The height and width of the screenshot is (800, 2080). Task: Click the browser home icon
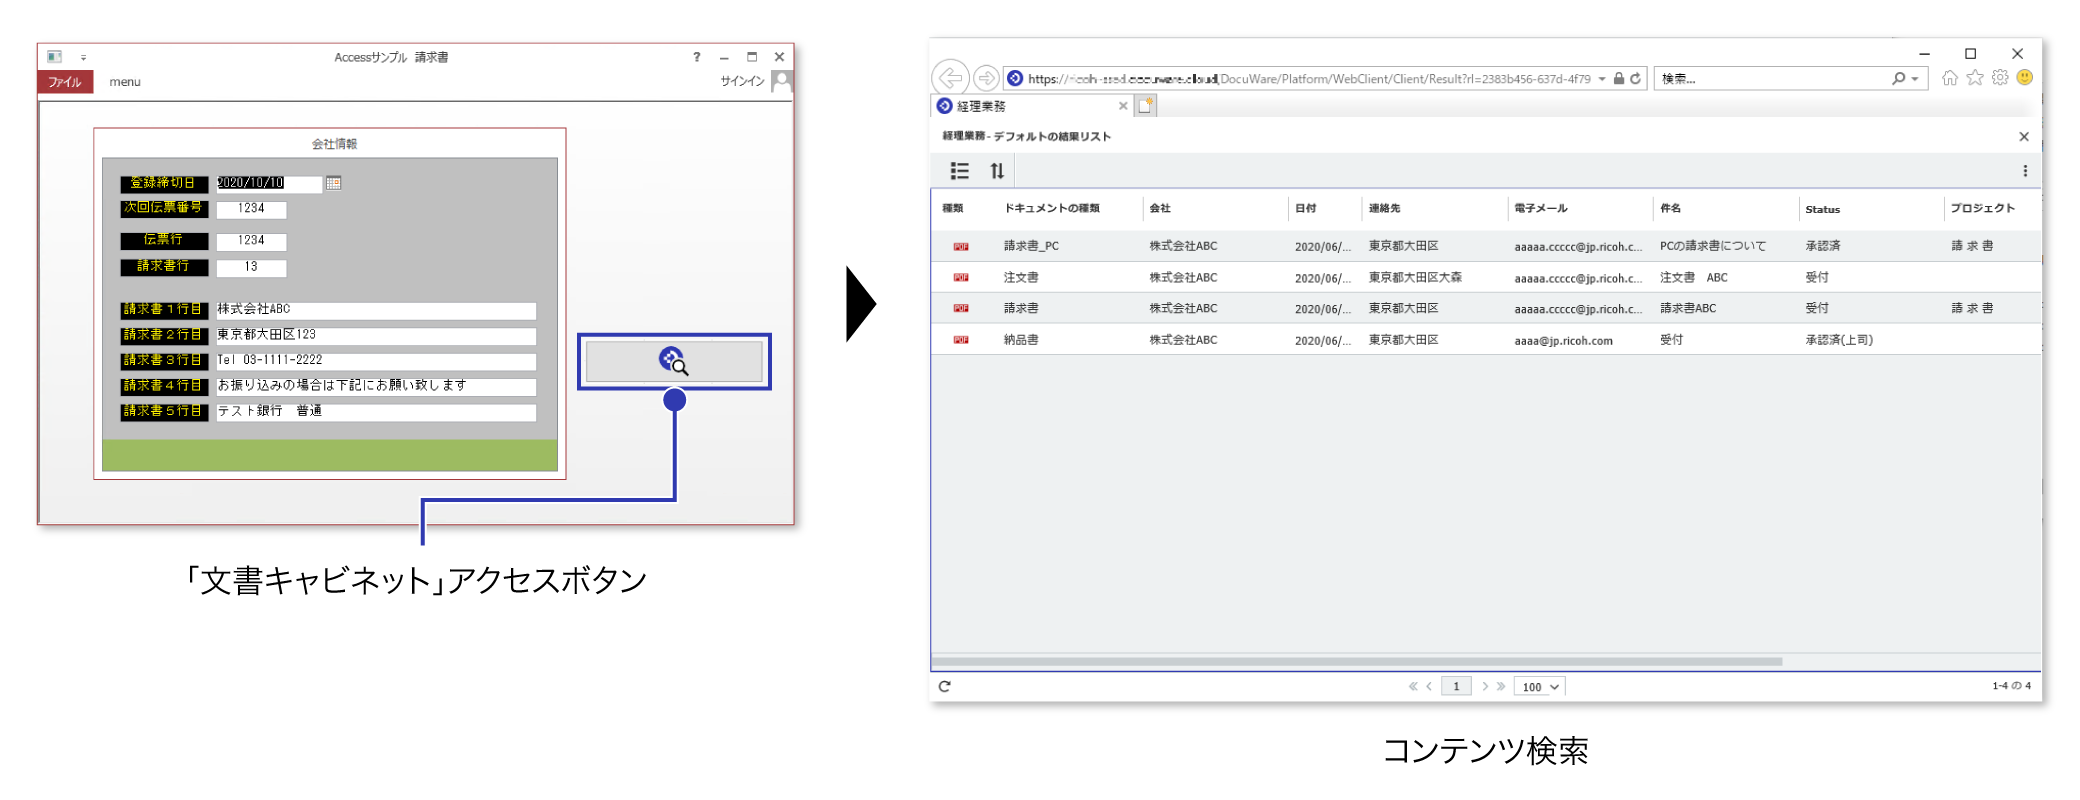pos(1949,78)
